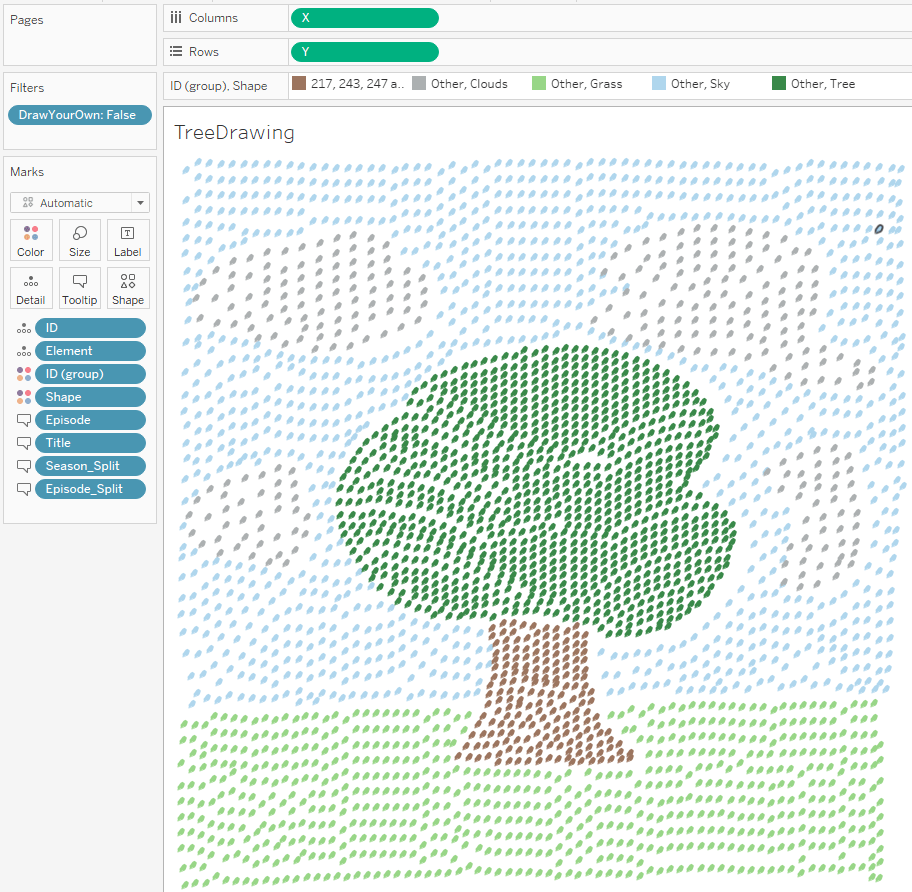Click the Label marks card button
Image resolution: width=912 pixels, height=892 pixels.
click(x=128, y=240)
